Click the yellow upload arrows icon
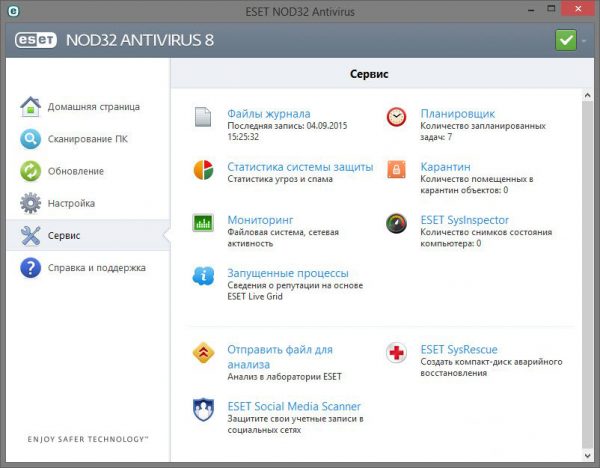 203,352
